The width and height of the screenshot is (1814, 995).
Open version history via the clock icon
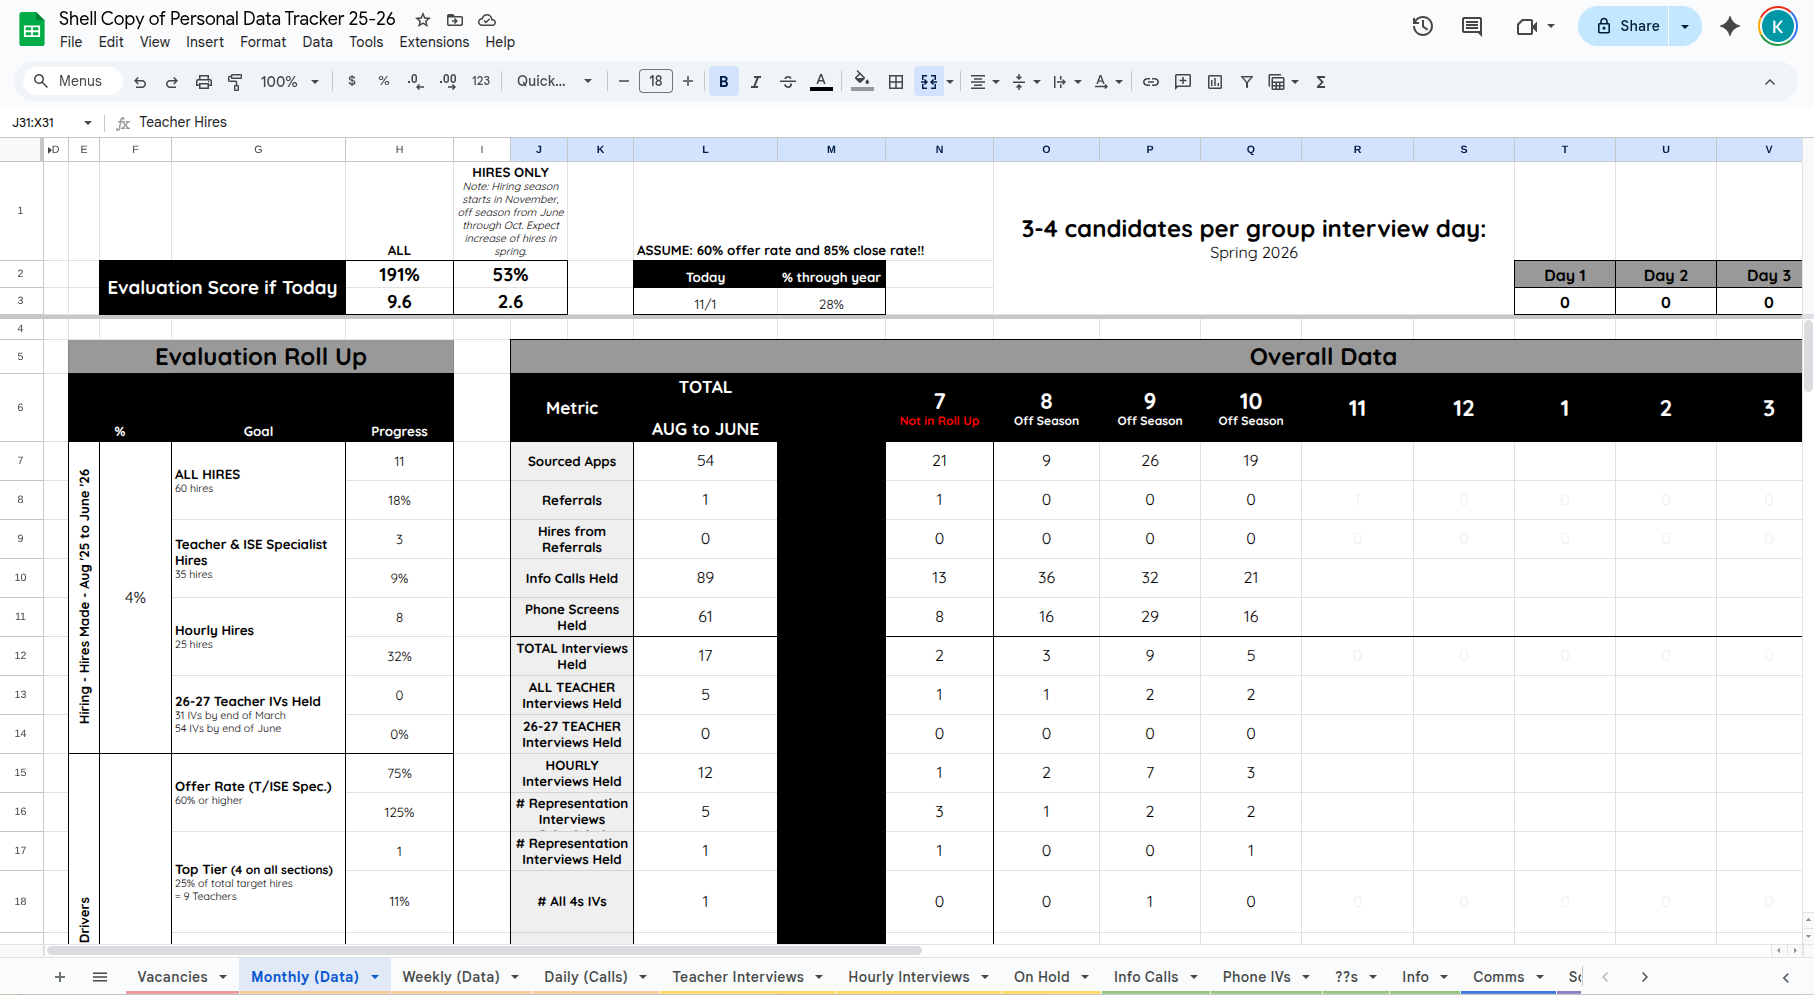click(1422, 27)
